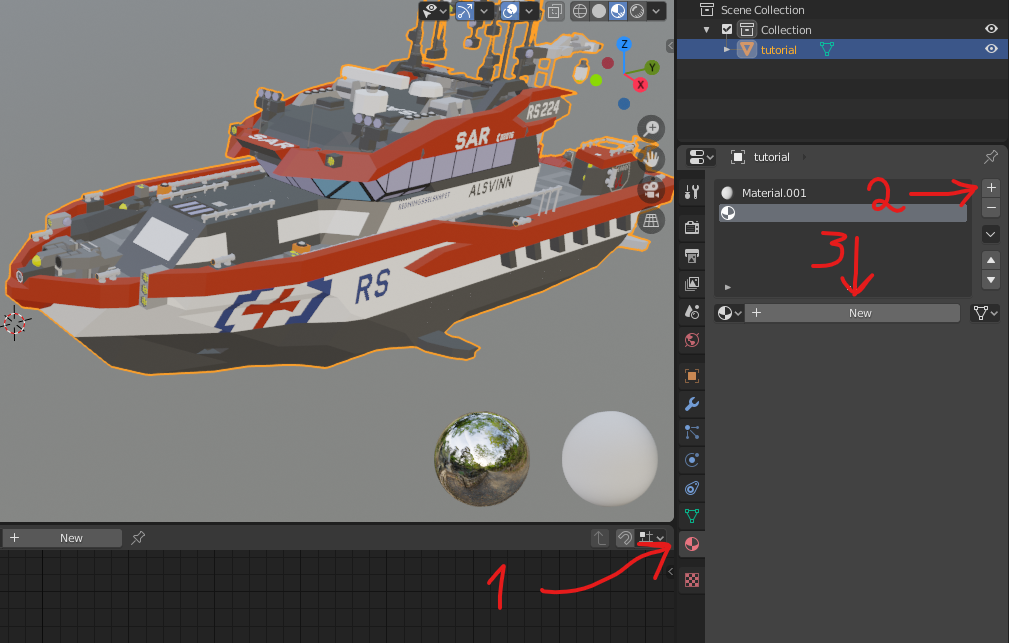Expand the viewport sidebar arrow
The height and width of the screenshot is (643, 1009).
(x=670, y=45)
